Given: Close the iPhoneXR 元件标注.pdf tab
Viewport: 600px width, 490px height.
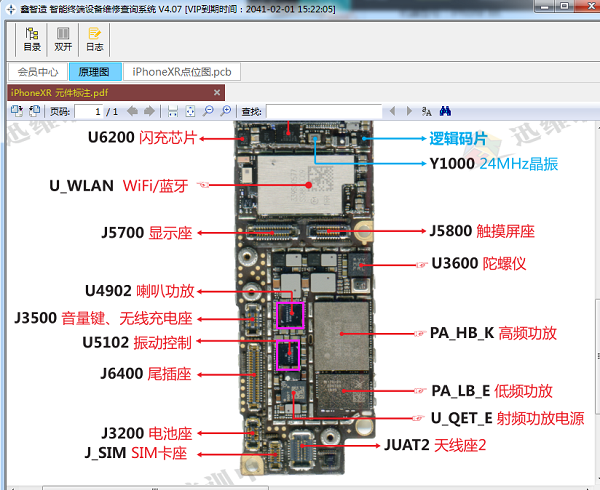Looking at the screenshot, I should pyautogui.click(x=217, y=93).
